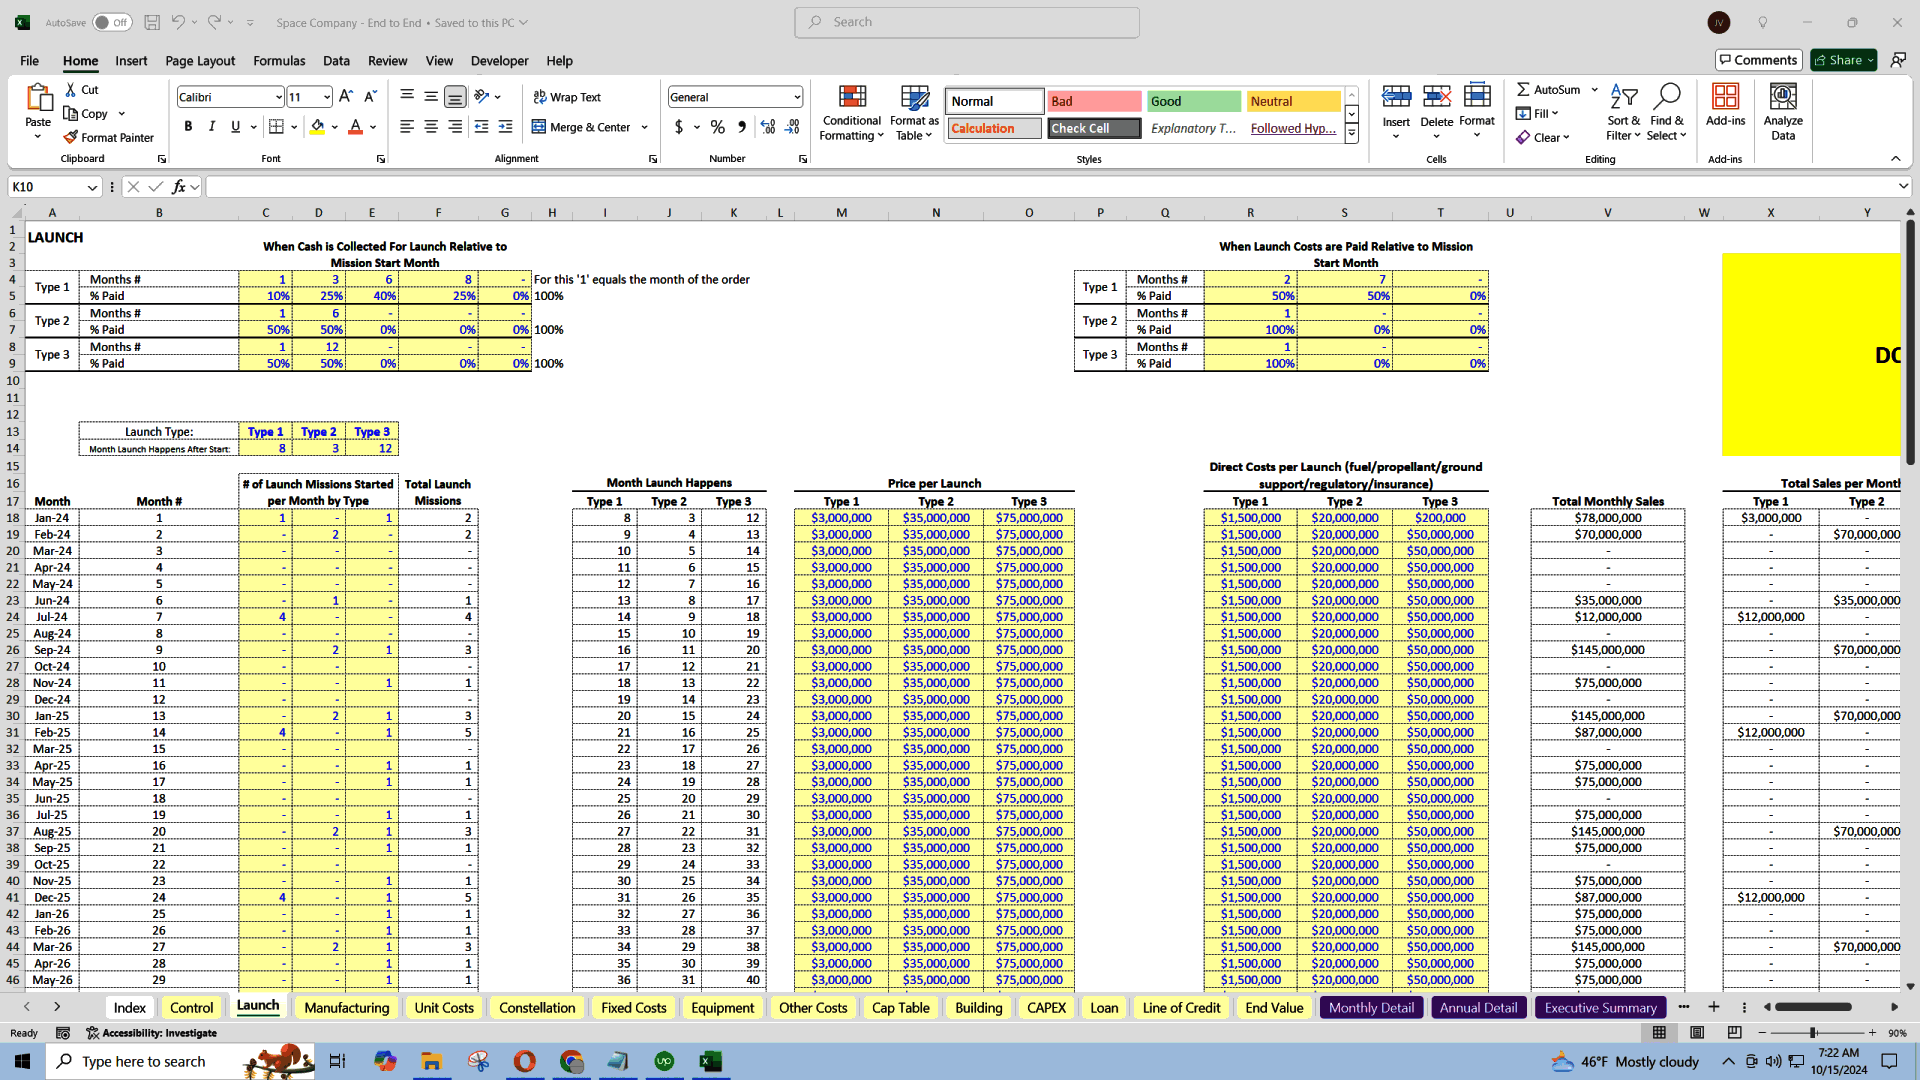Image resolution: width=1920 pixels, height=1080 pixels.
Task: Click the Align Left icon
Action: tap(407, 127)
